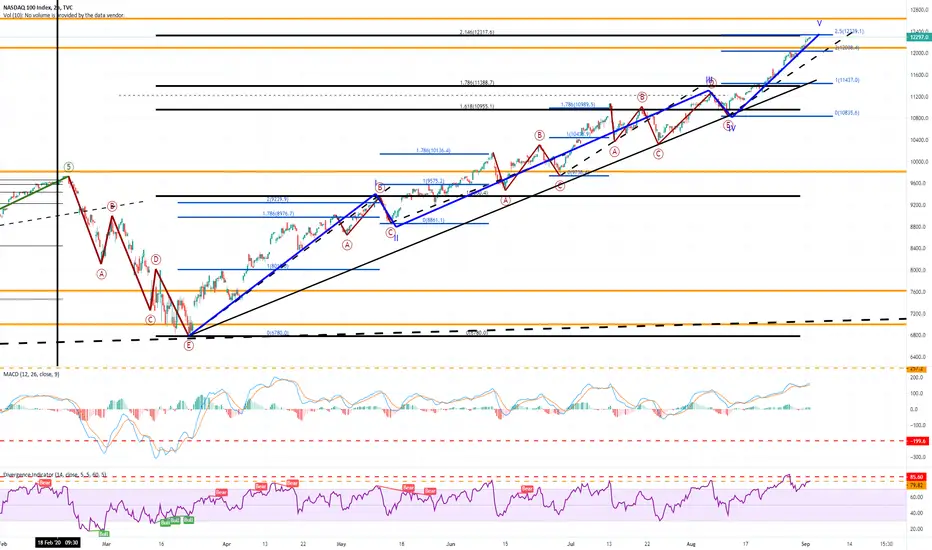Select the circled C label in mid March
Image resolution: width=932 pixels, height=550 pixels.
tap(150, 320)
